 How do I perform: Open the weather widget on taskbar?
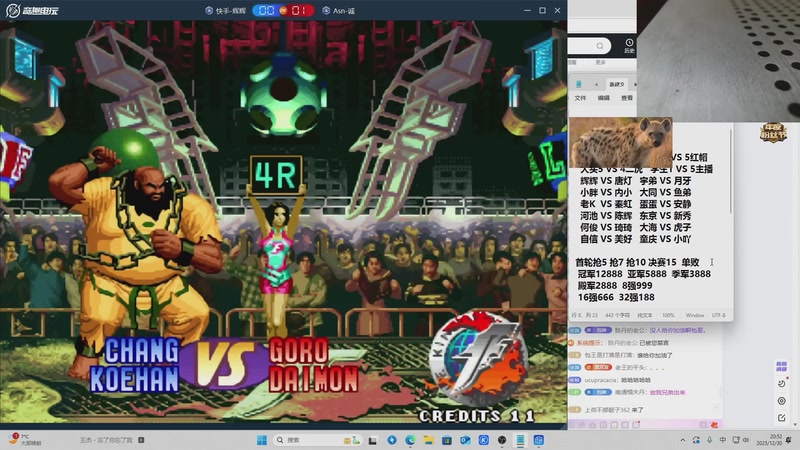click(x=24, y=440)
